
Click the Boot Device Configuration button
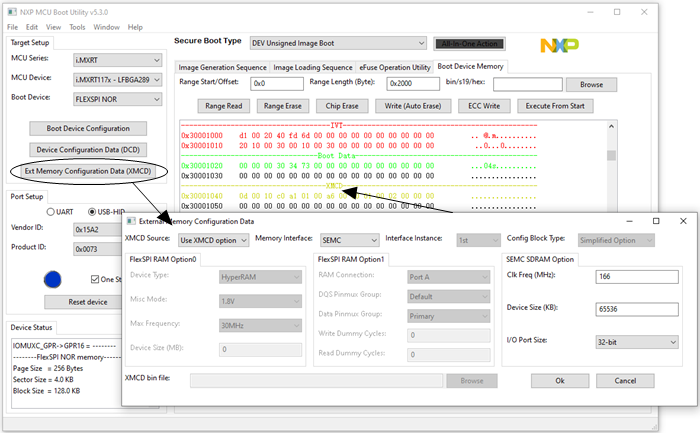point(88,129)
